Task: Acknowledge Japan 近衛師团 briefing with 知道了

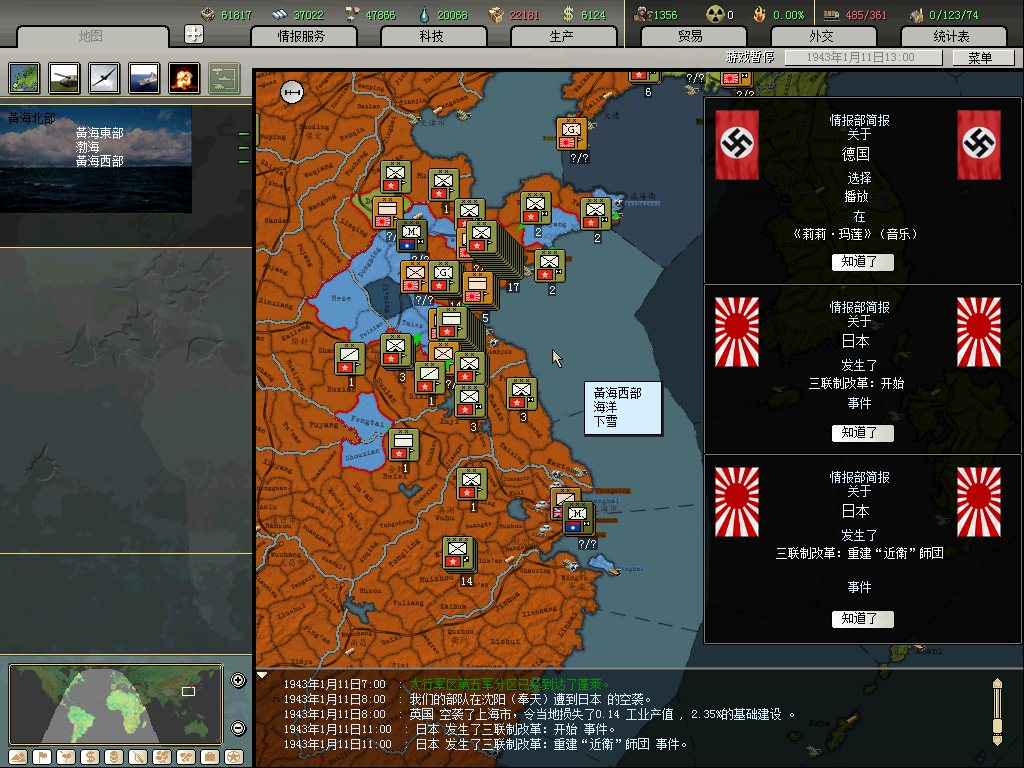Action: [862, 618]
